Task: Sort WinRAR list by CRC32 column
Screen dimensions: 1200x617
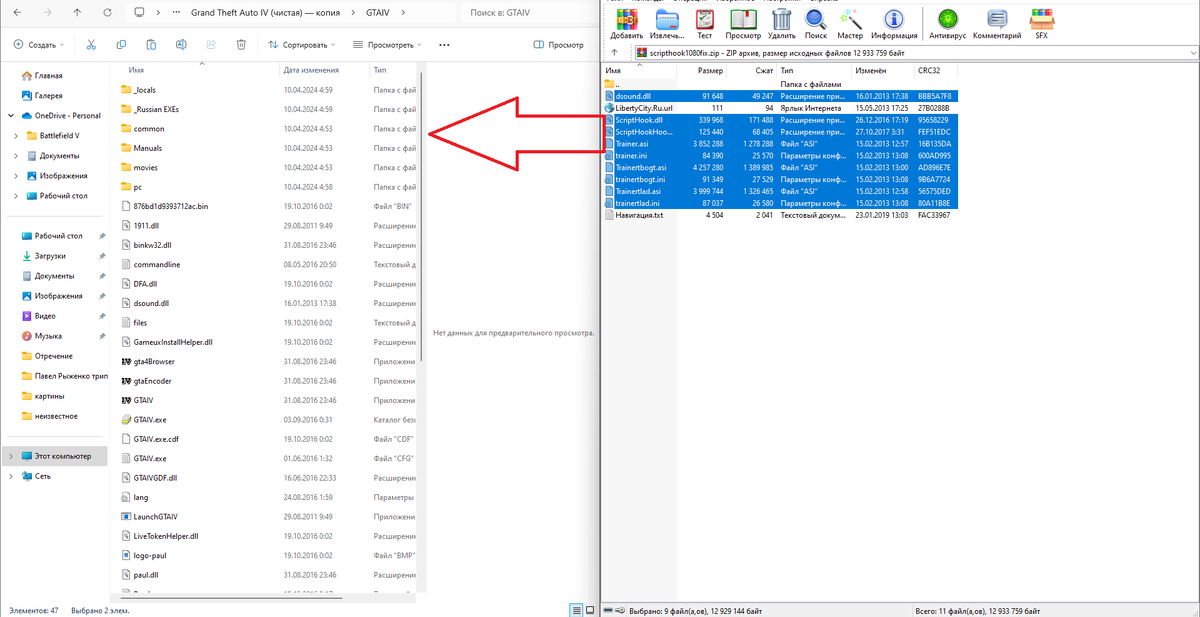Action: [x=929, y=71]
